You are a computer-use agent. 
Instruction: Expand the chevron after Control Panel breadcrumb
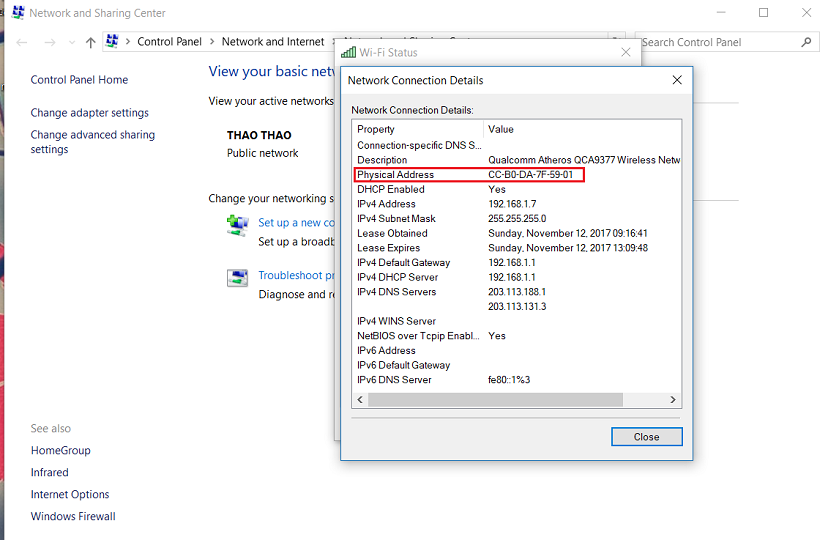tap(211, 42)
